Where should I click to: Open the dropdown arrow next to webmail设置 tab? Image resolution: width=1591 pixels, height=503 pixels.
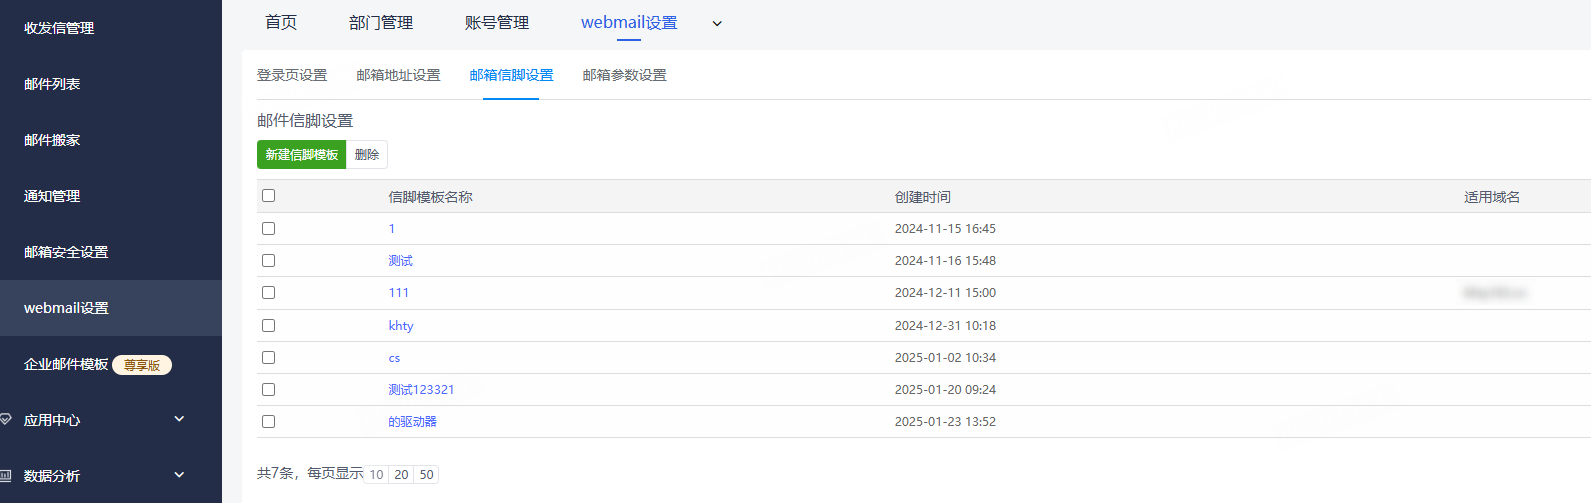point(717,24)
